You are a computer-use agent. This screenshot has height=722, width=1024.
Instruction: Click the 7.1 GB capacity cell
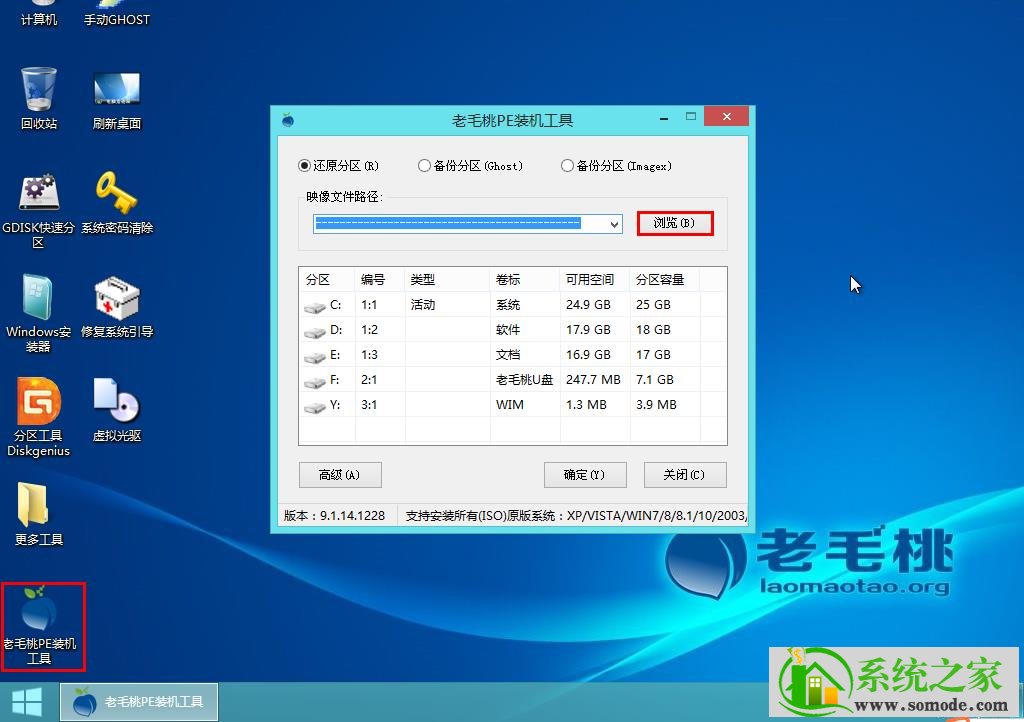[x=654, y=379]
